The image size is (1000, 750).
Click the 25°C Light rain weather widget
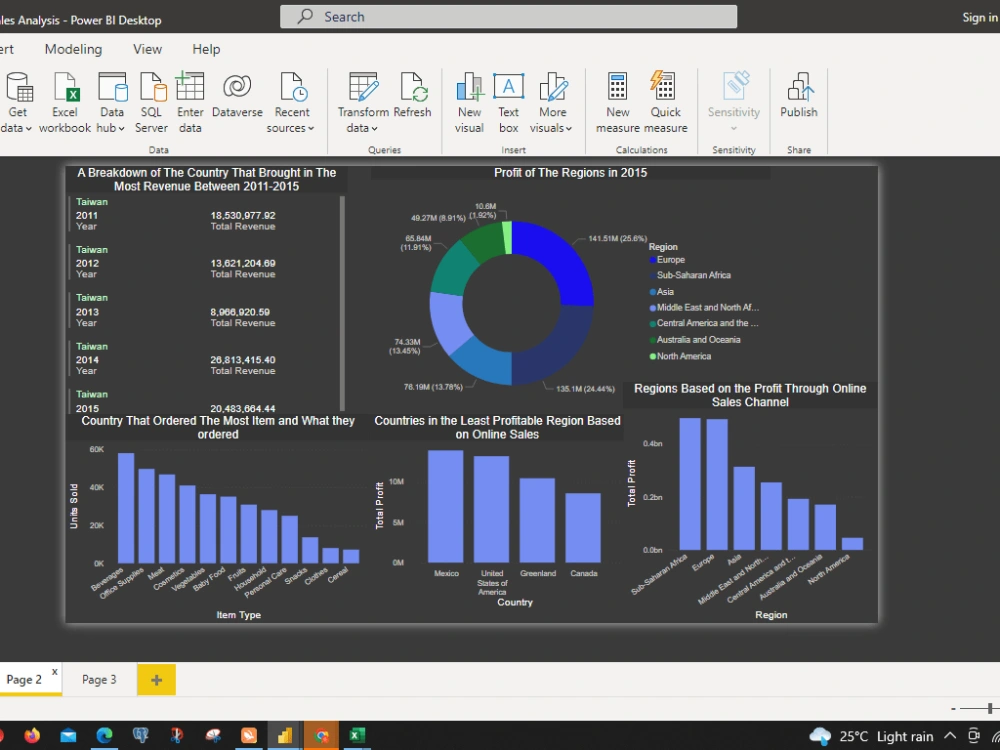tap(871, 737)
